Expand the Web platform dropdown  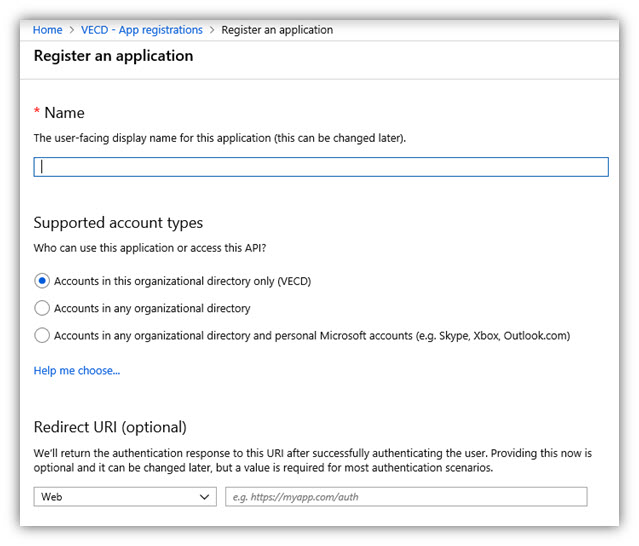(125, 497)
